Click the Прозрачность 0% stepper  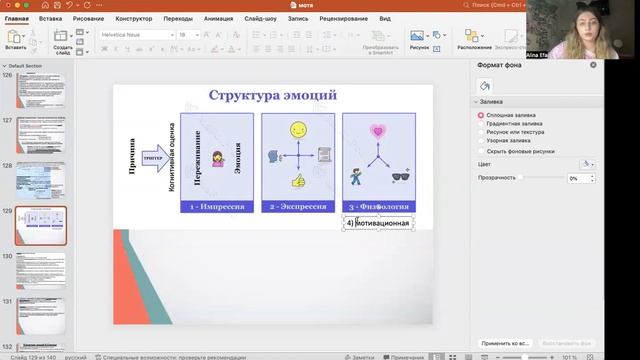point(592,178)
